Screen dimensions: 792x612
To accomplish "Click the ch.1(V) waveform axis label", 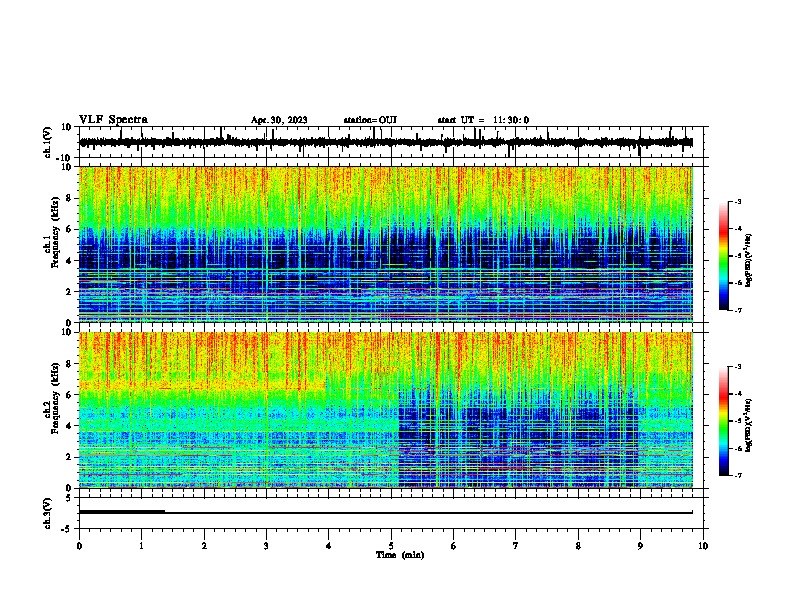I will (x=48, y=142).
